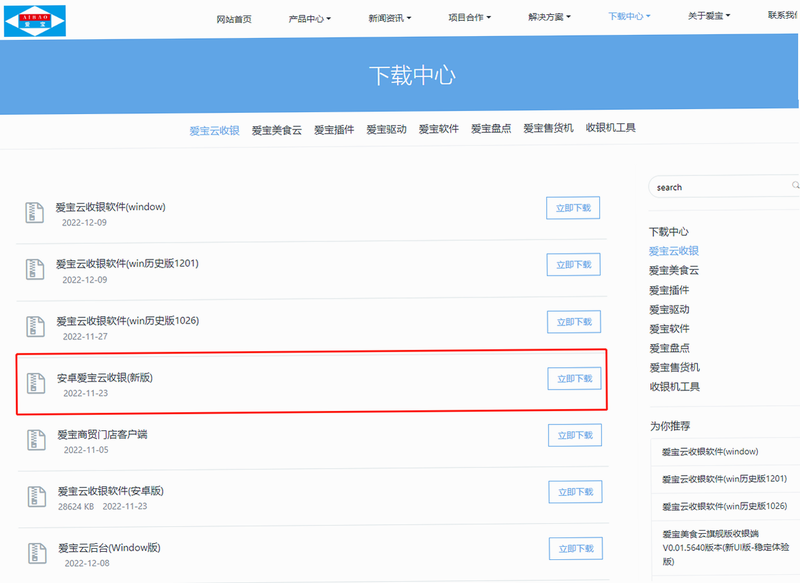Open 收银机工具 in the sidebar list
Screen dimensions: 800x583
tap(674, 387)
